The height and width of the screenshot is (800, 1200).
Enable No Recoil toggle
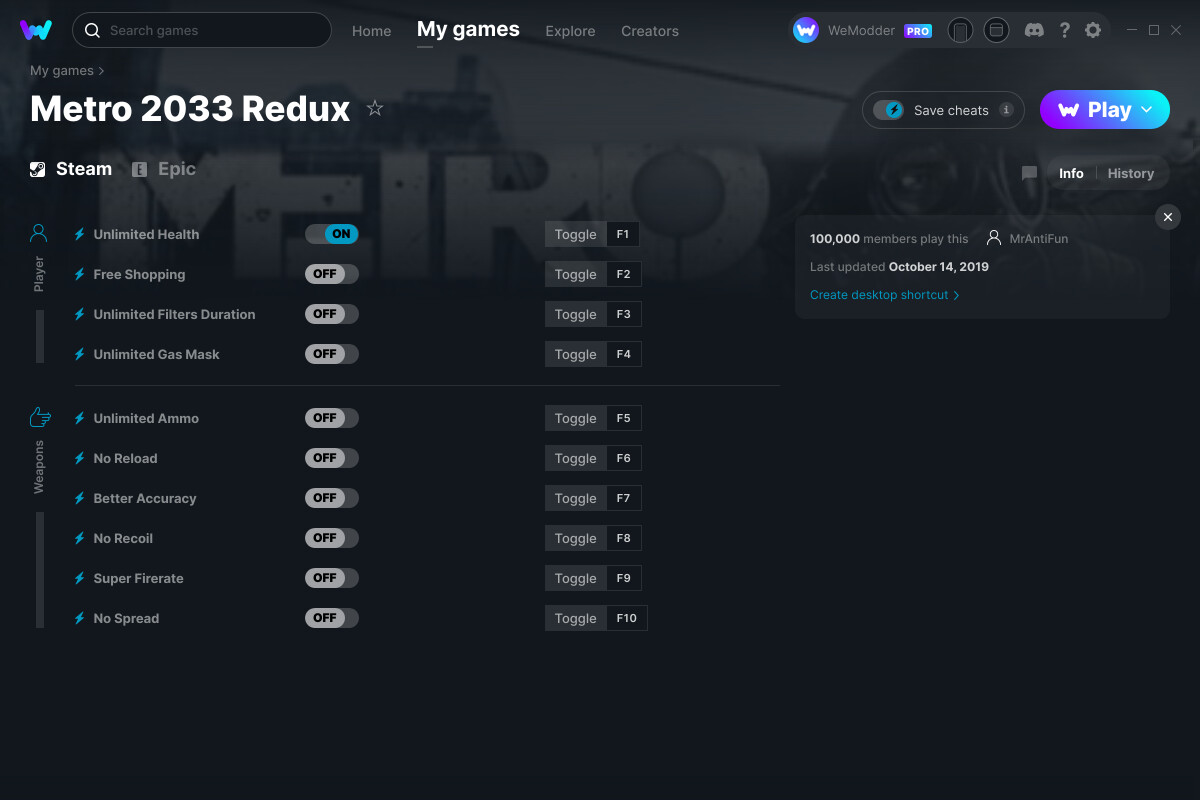click(x=332, y=538)
